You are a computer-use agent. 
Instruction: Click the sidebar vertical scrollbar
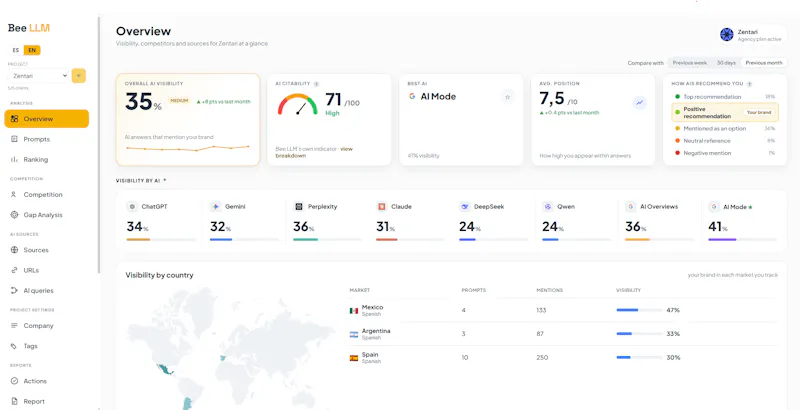[x=98, y=145]
